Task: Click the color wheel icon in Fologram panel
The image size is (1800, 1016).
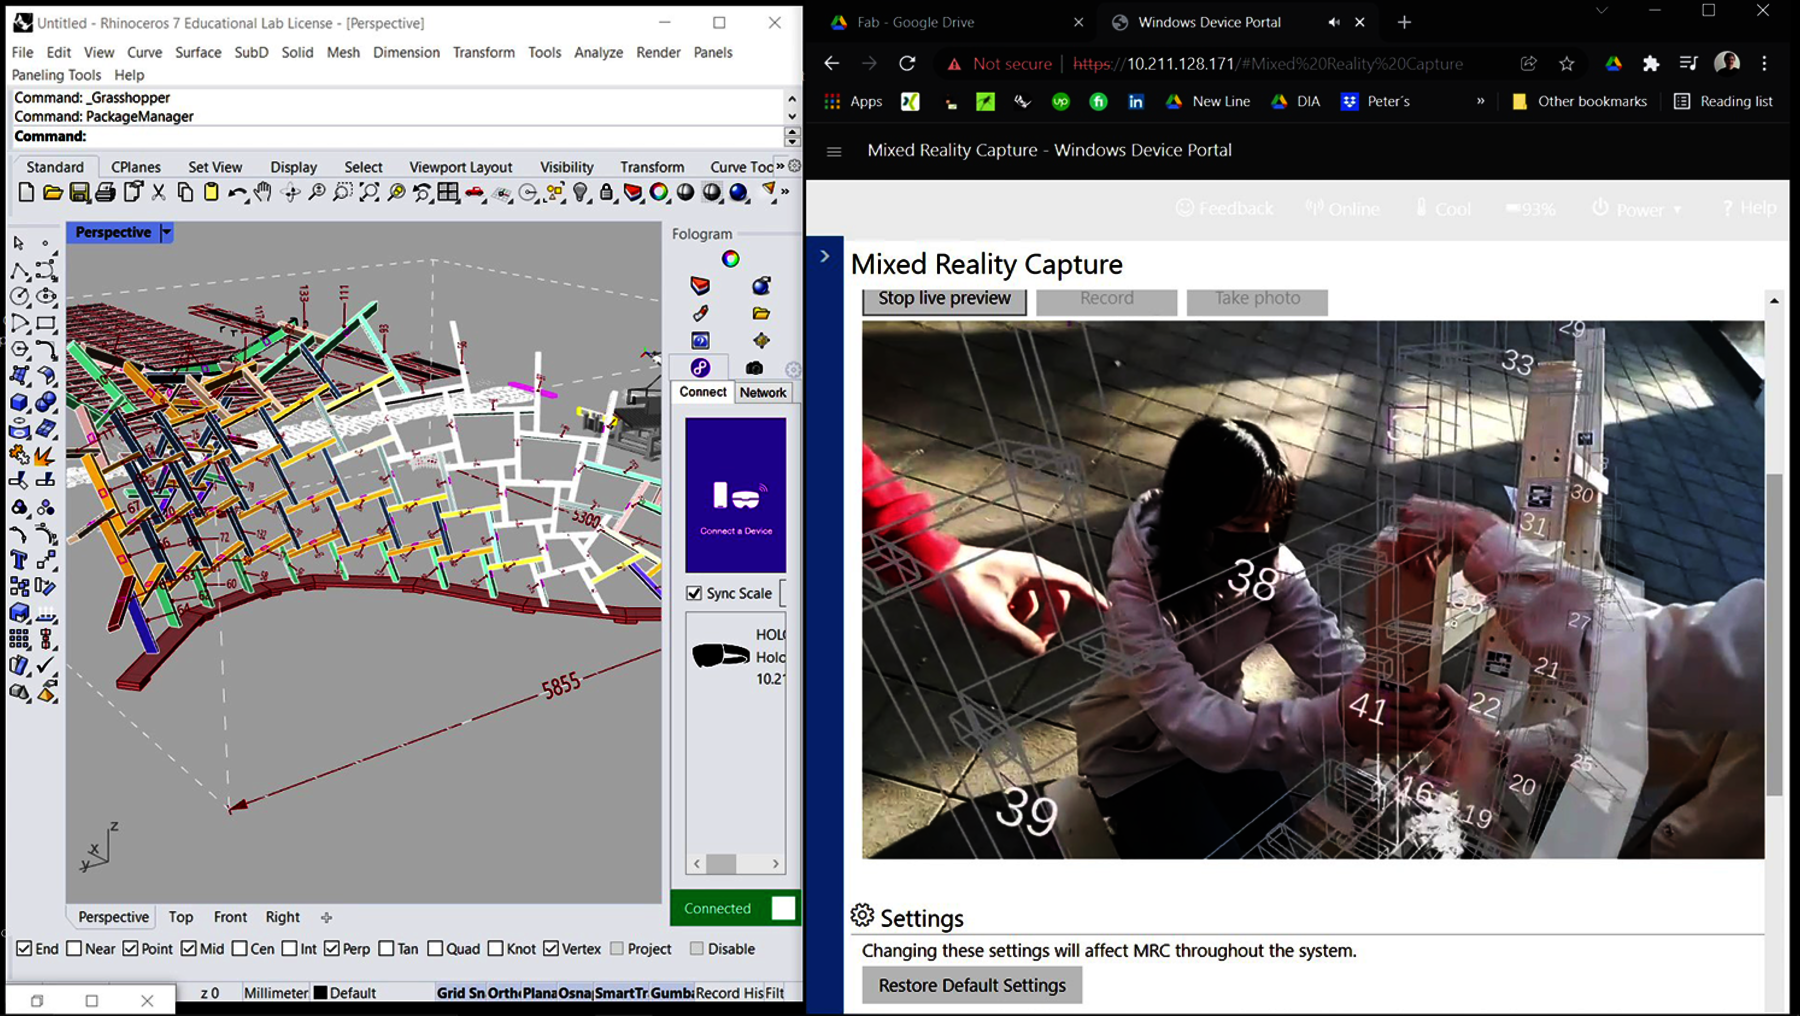Action: [x=731, y=259]
